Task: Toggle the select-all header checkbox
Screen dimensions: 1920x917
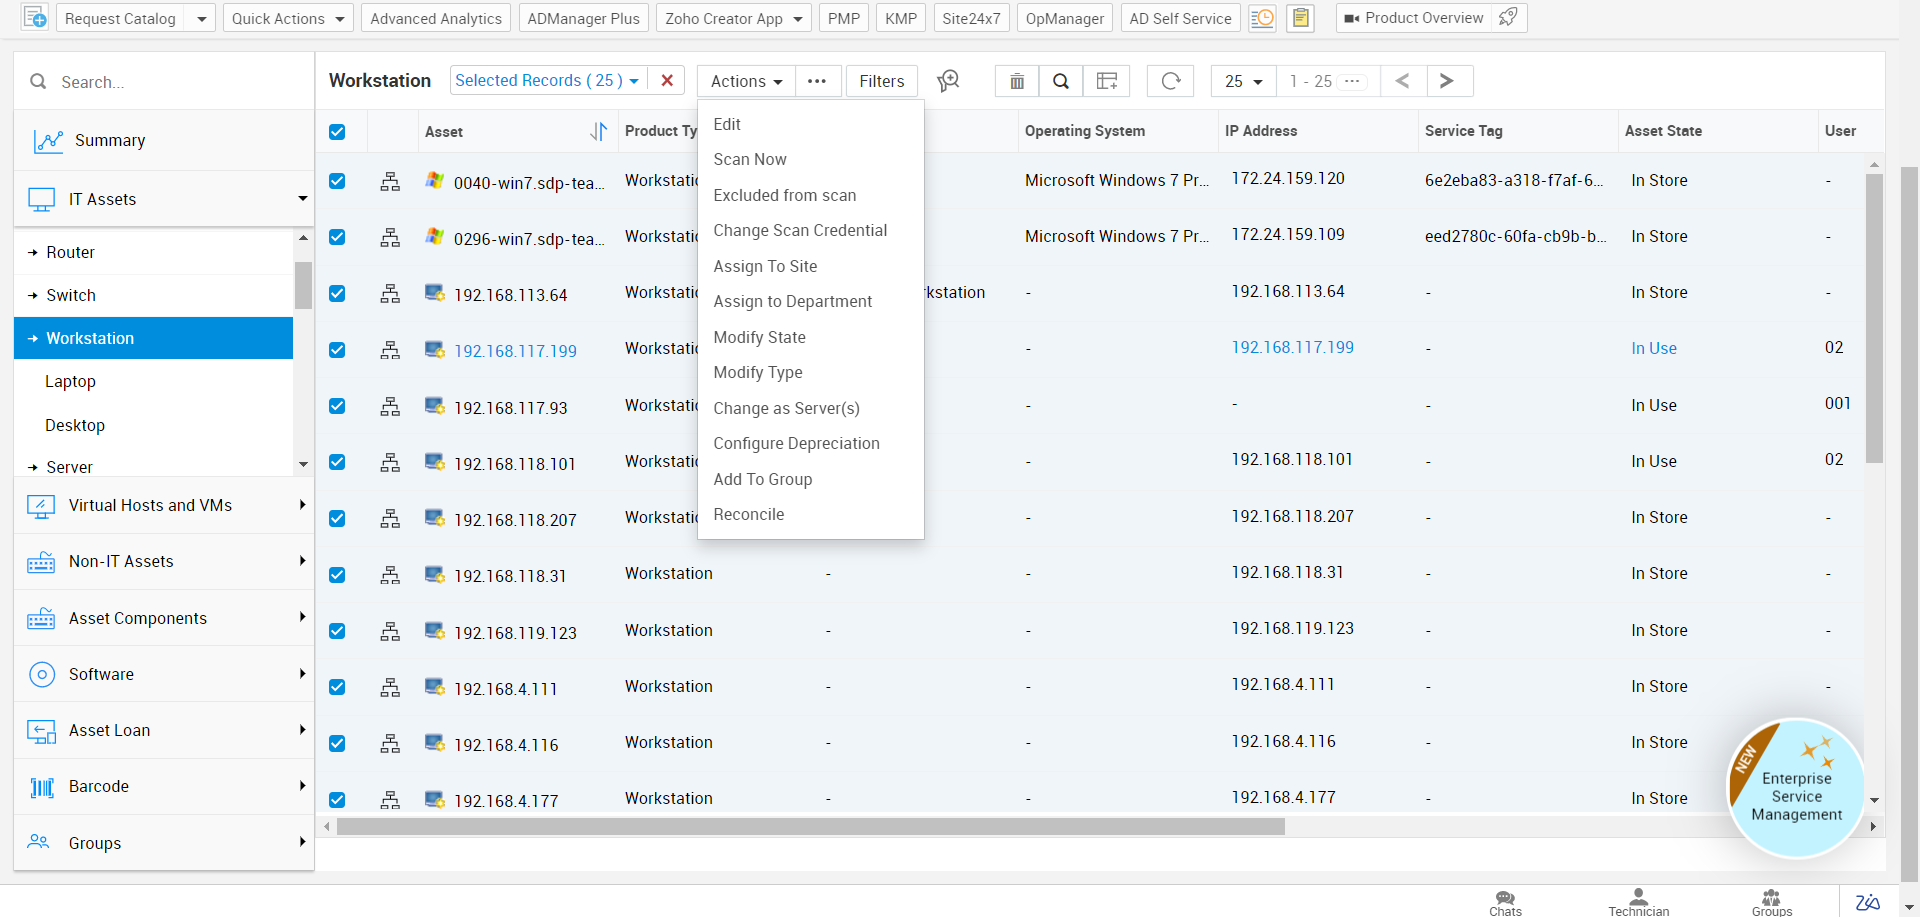Action: pyautogui.click(x=337, y=132)
